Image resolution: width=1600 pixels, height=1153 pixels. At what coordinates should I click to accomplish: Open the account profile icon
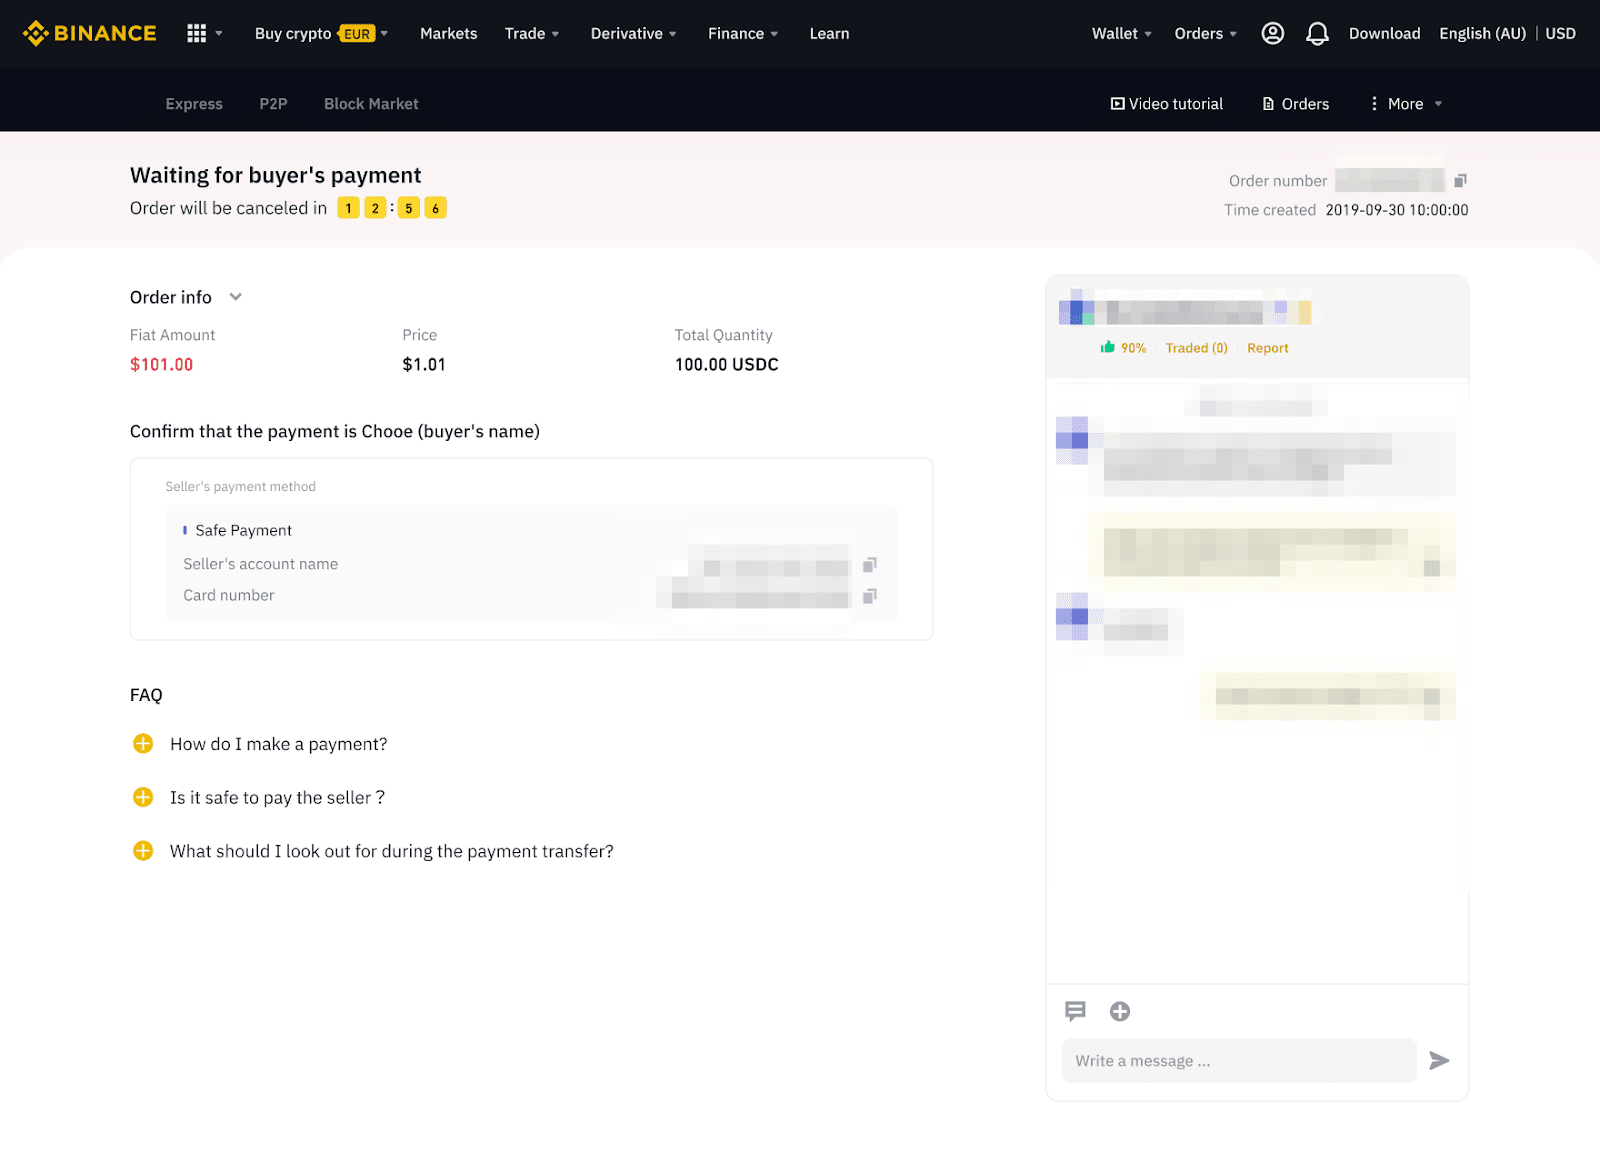click(1272, 33)
